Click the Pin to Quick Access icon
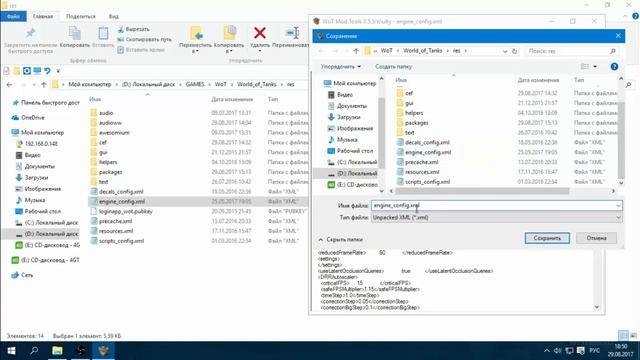The width and height of the screenshot is (640, 360). (30, 33)
